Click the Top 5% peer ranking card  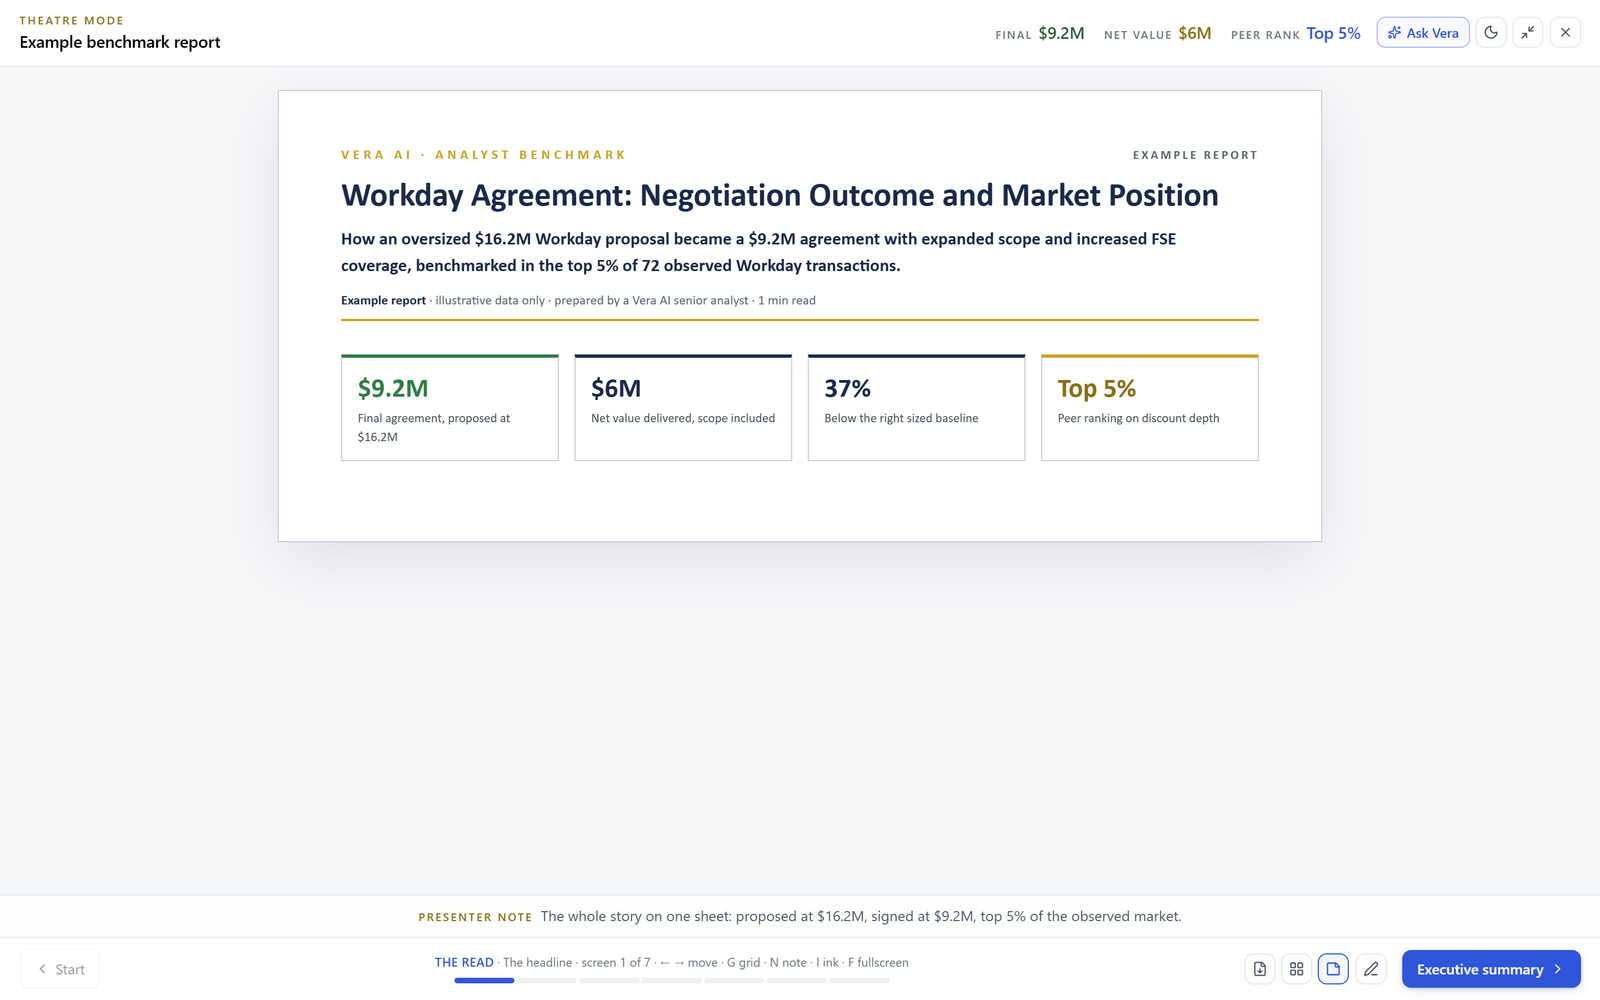(x=1150, y=408)
